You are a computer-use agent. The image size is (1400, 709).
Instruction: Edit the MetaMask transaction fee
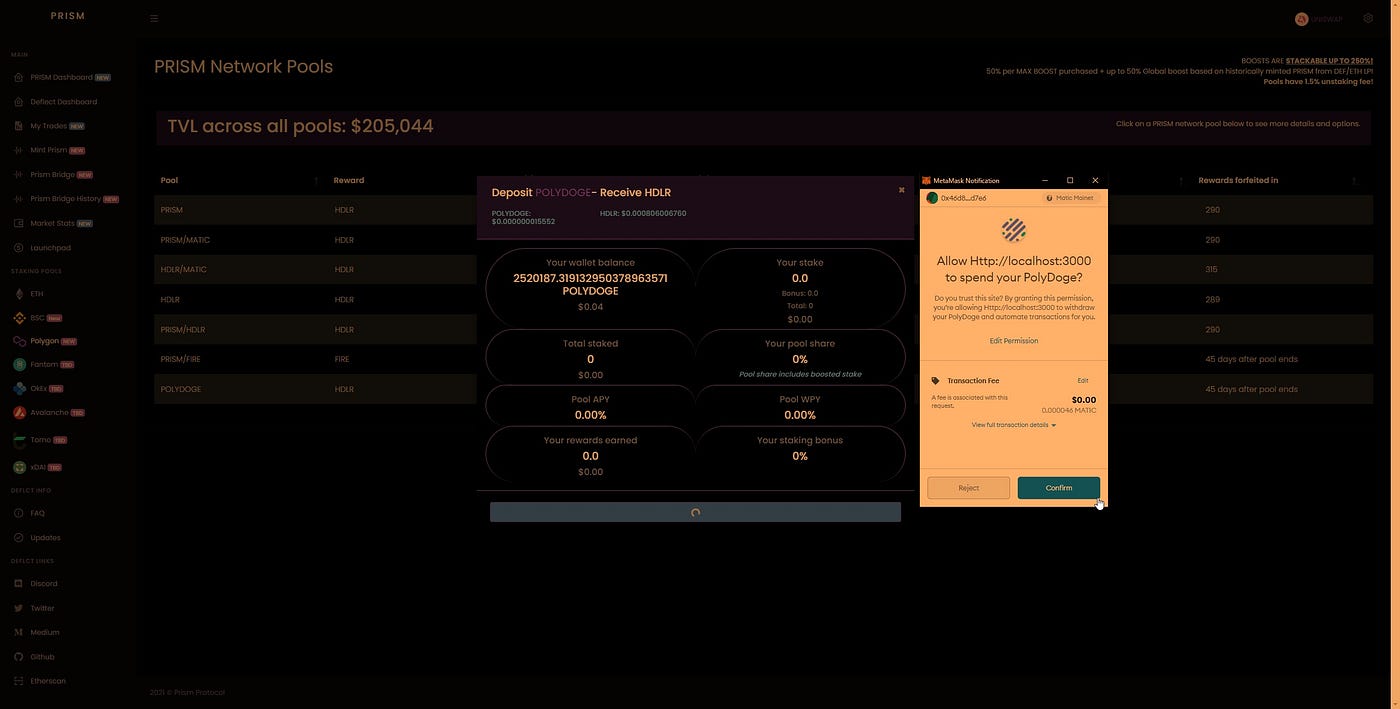pyautogui.click(x=1083, y=381)
